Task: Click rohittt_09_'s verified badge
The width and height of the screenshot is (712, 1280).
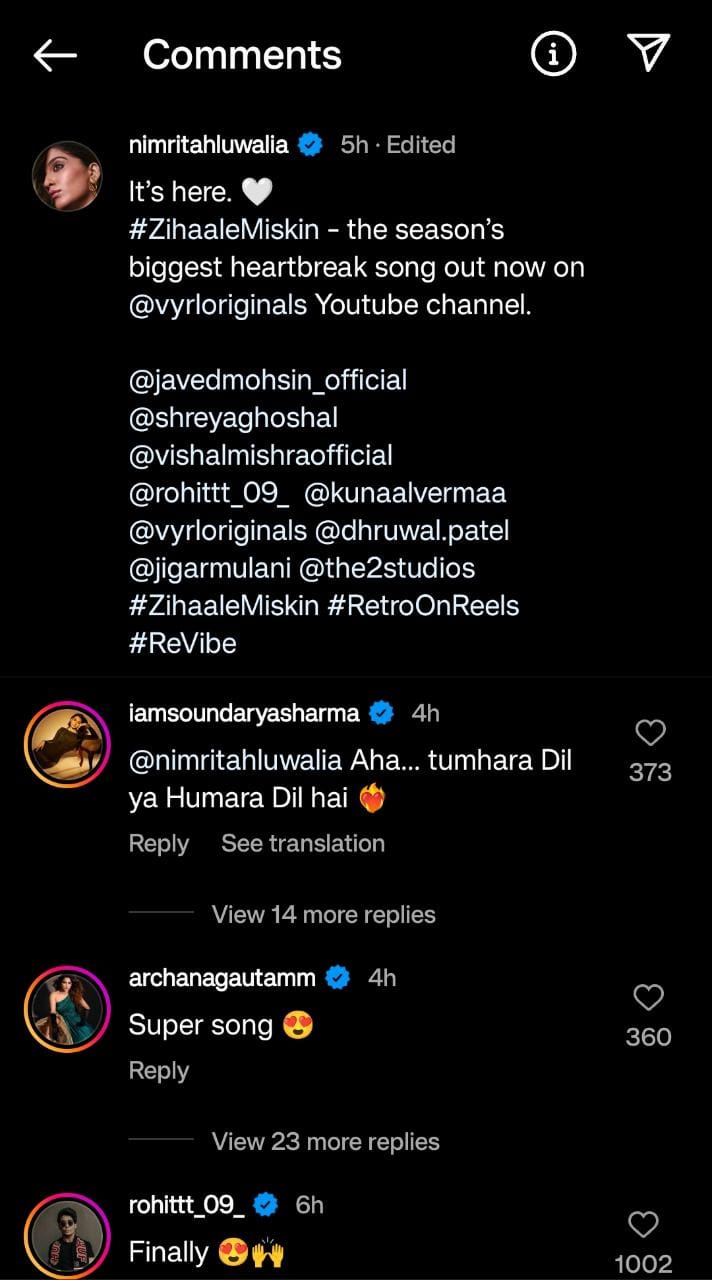Action: click(x=266, y=1205)
